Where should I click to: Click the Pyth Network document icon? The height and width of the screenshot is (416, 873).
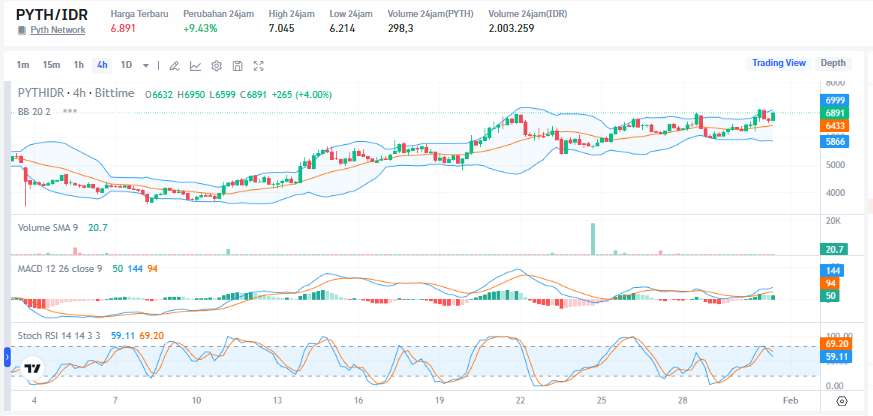coord(22,30)
